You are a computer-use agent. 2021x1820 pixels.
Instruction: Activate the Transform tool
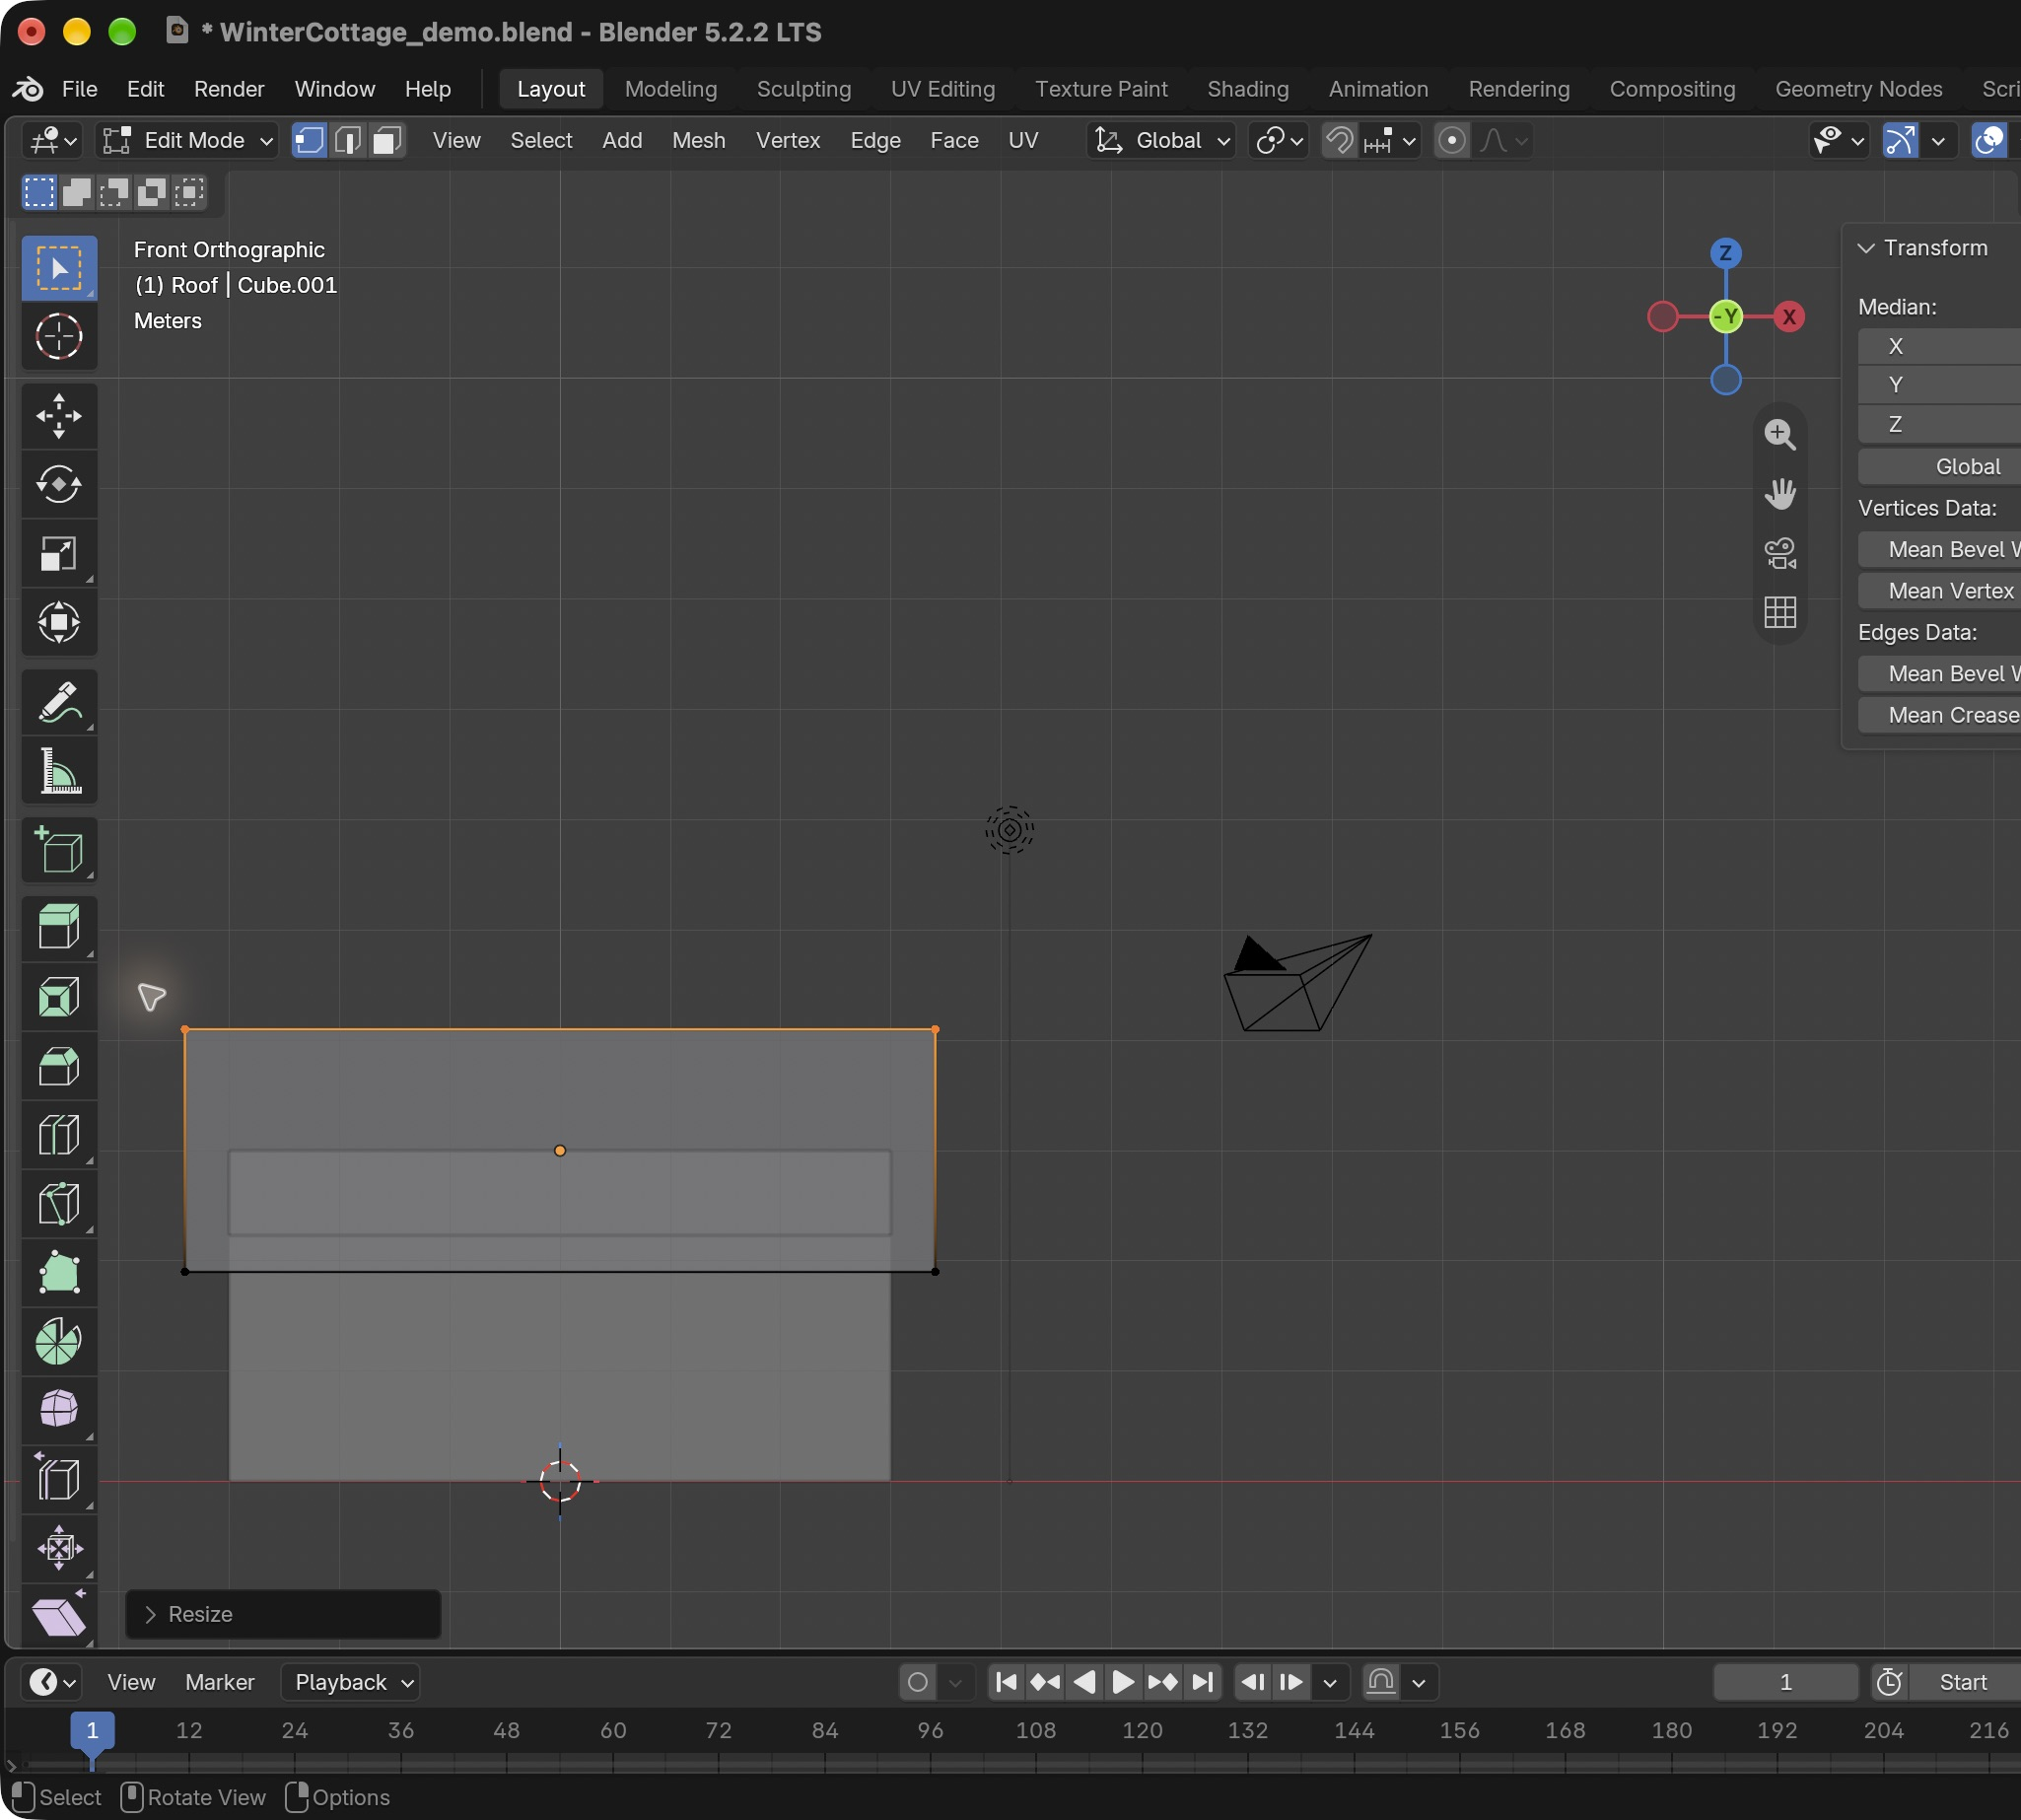click(59, 622)
